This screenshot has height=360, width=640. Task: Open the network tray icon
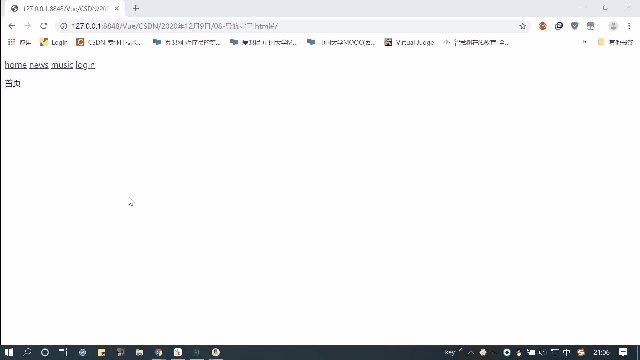[x=555, y=352]
